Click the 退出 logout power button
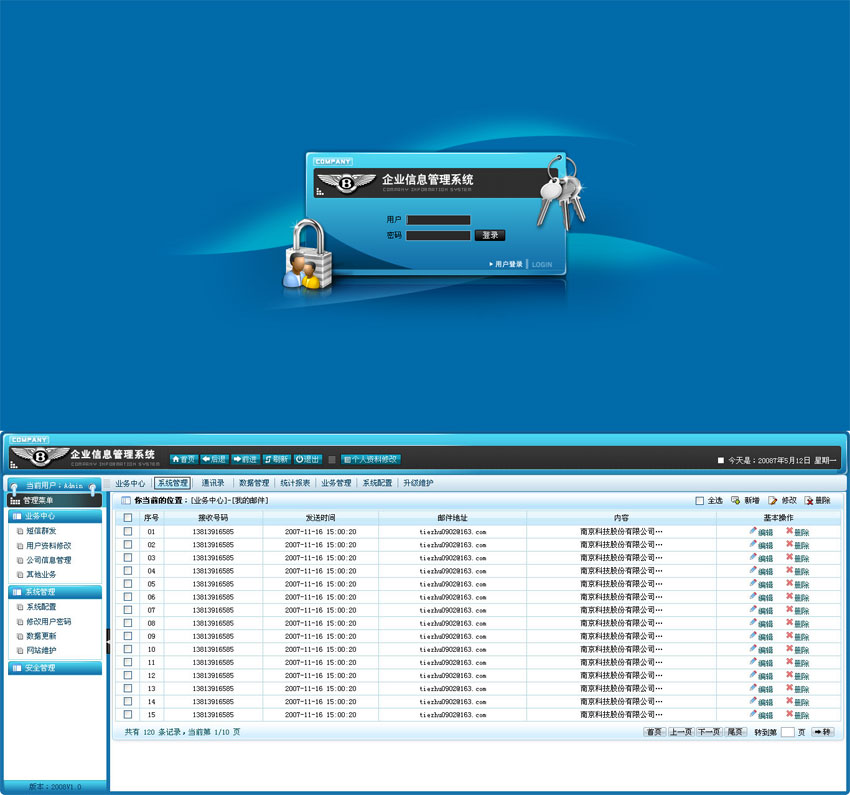The height and width of the screenshot is (795, 850). pos(308,459)
